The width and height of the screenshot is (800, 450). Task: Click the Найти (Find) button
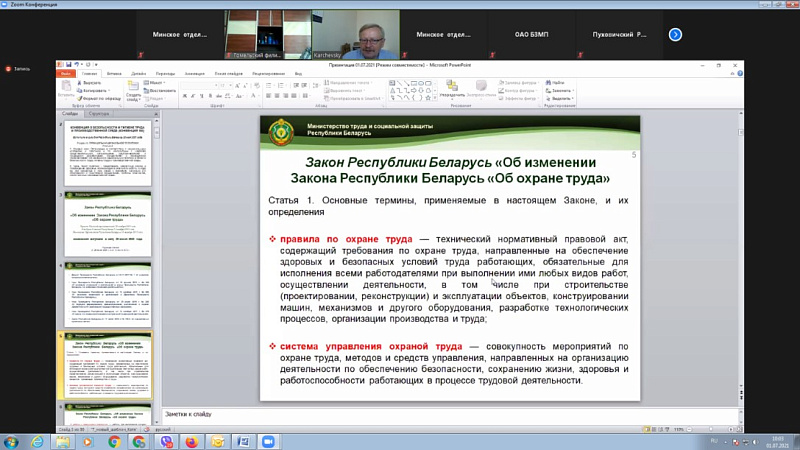point(555,83)
